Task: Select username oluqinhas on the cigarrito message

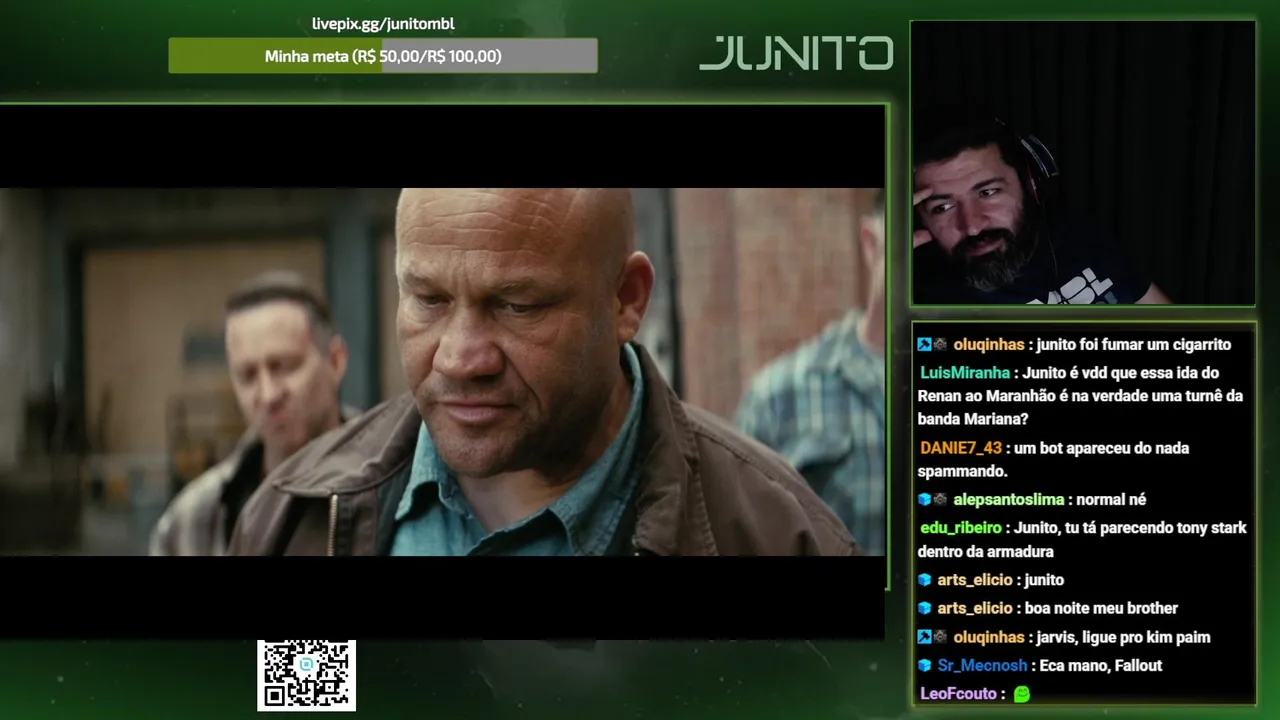Action: pos(989,344)
